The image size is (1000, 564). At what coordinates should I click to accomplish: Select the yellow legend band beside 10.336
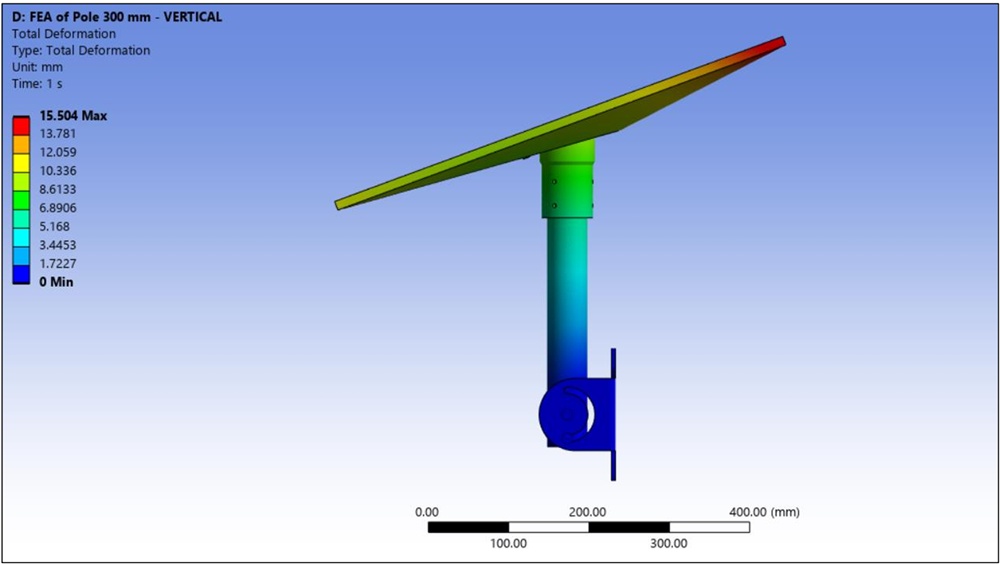[x=22, y=163]
